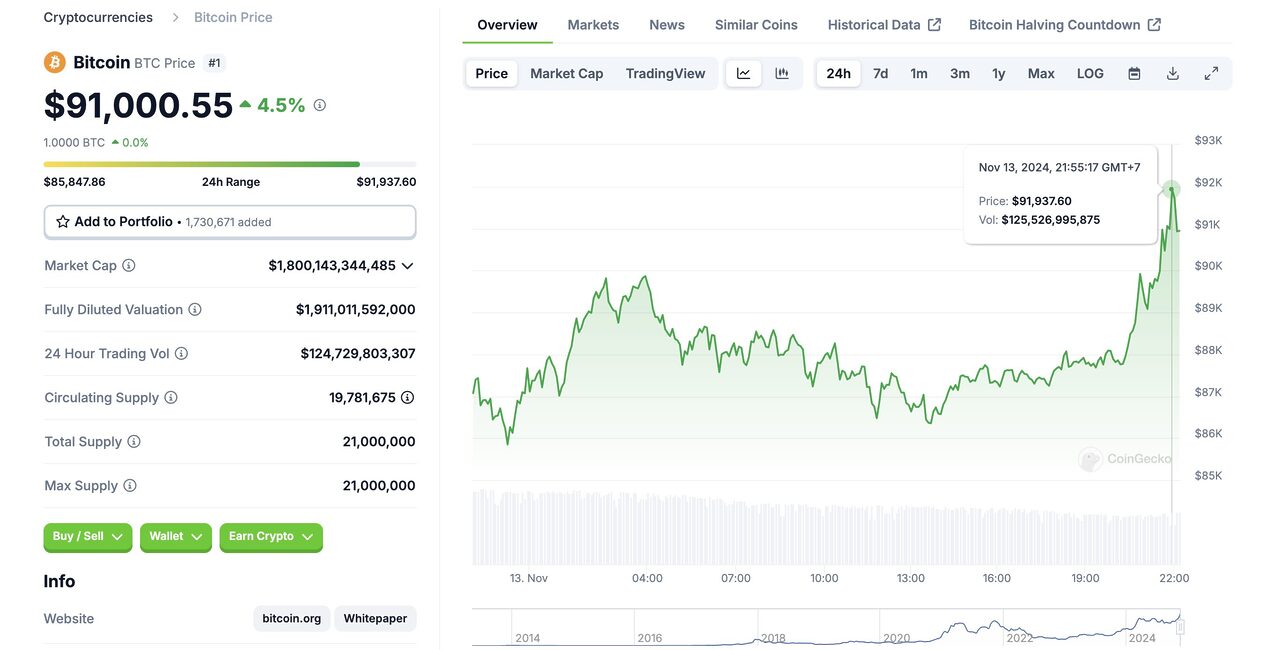Click the 22:00 time axis label
The image size is (1280, 650).
pos(1174,578)
